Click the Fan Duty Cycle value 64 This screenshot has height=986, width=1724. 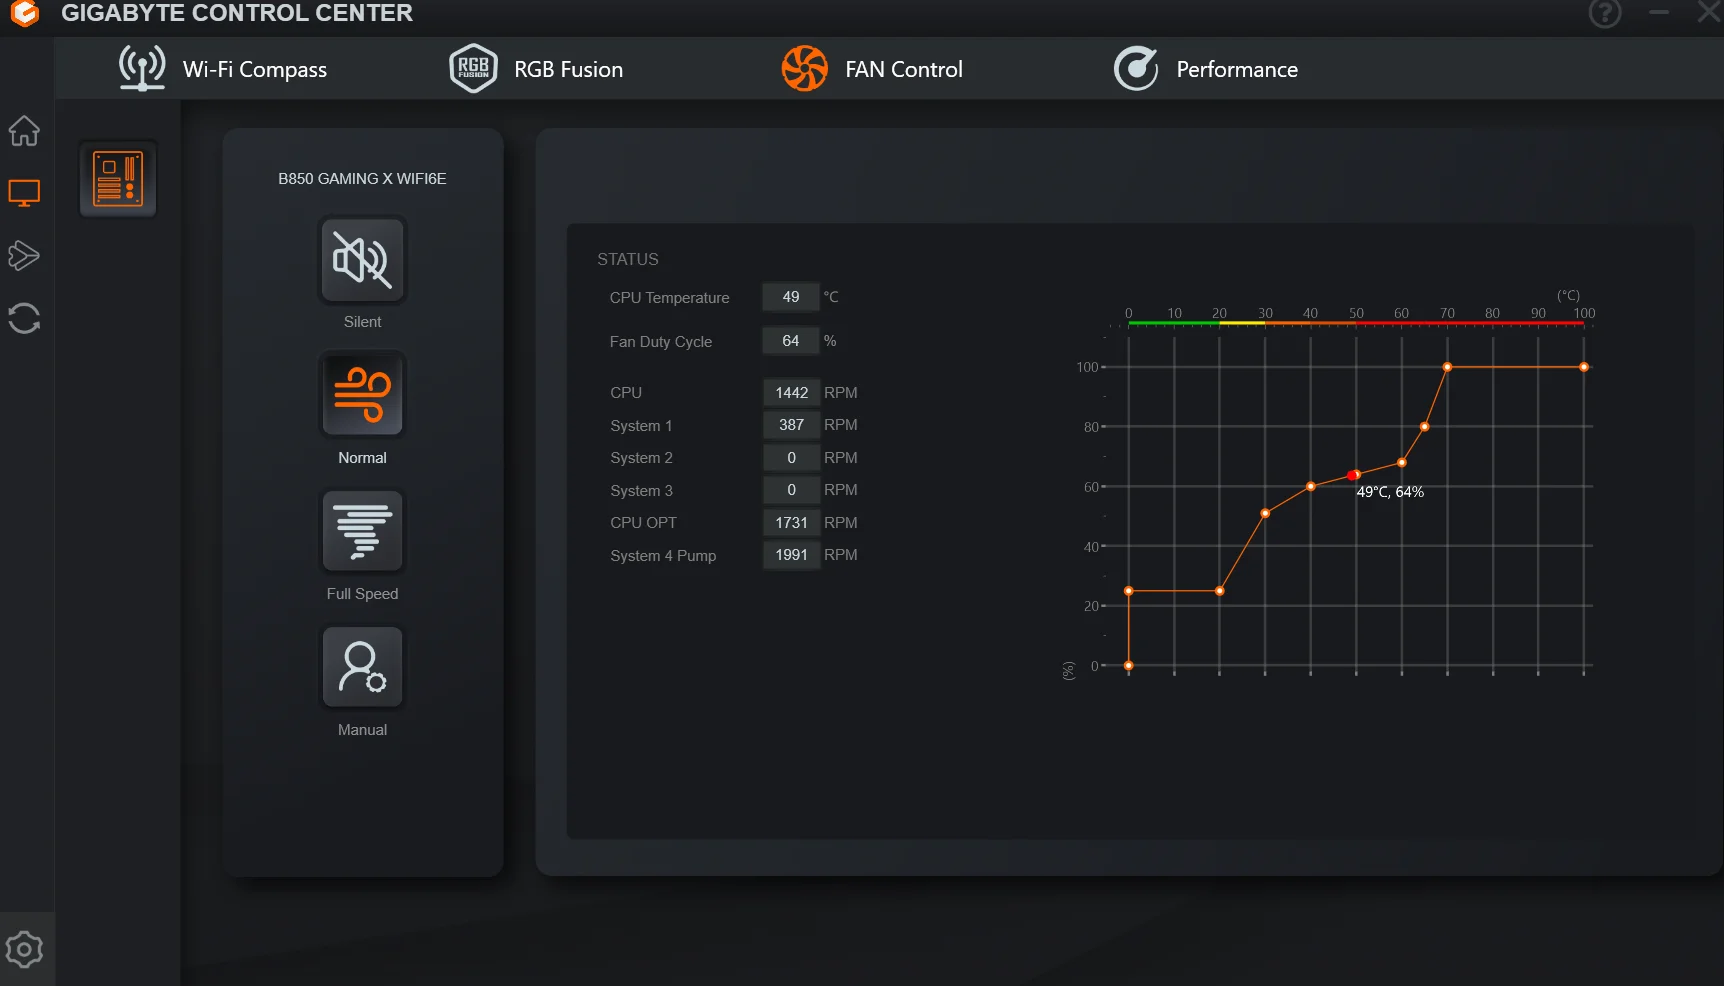point(791,341)
